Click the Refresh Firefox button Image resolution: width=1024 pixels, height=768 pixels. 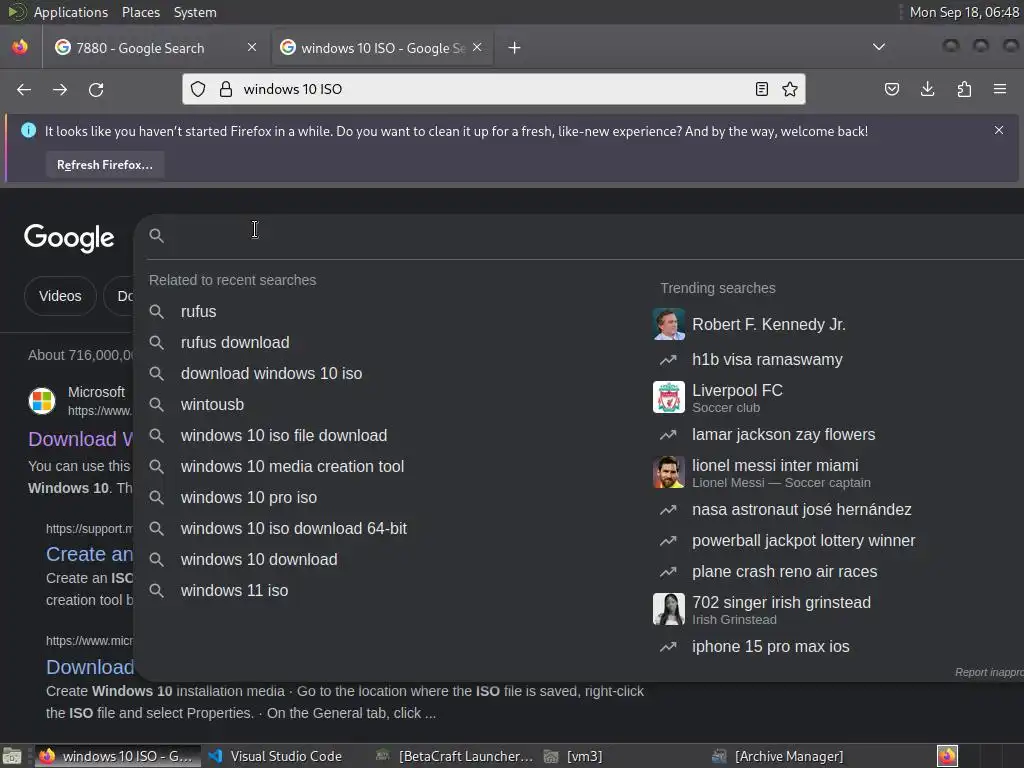click(x=104, y=165)
